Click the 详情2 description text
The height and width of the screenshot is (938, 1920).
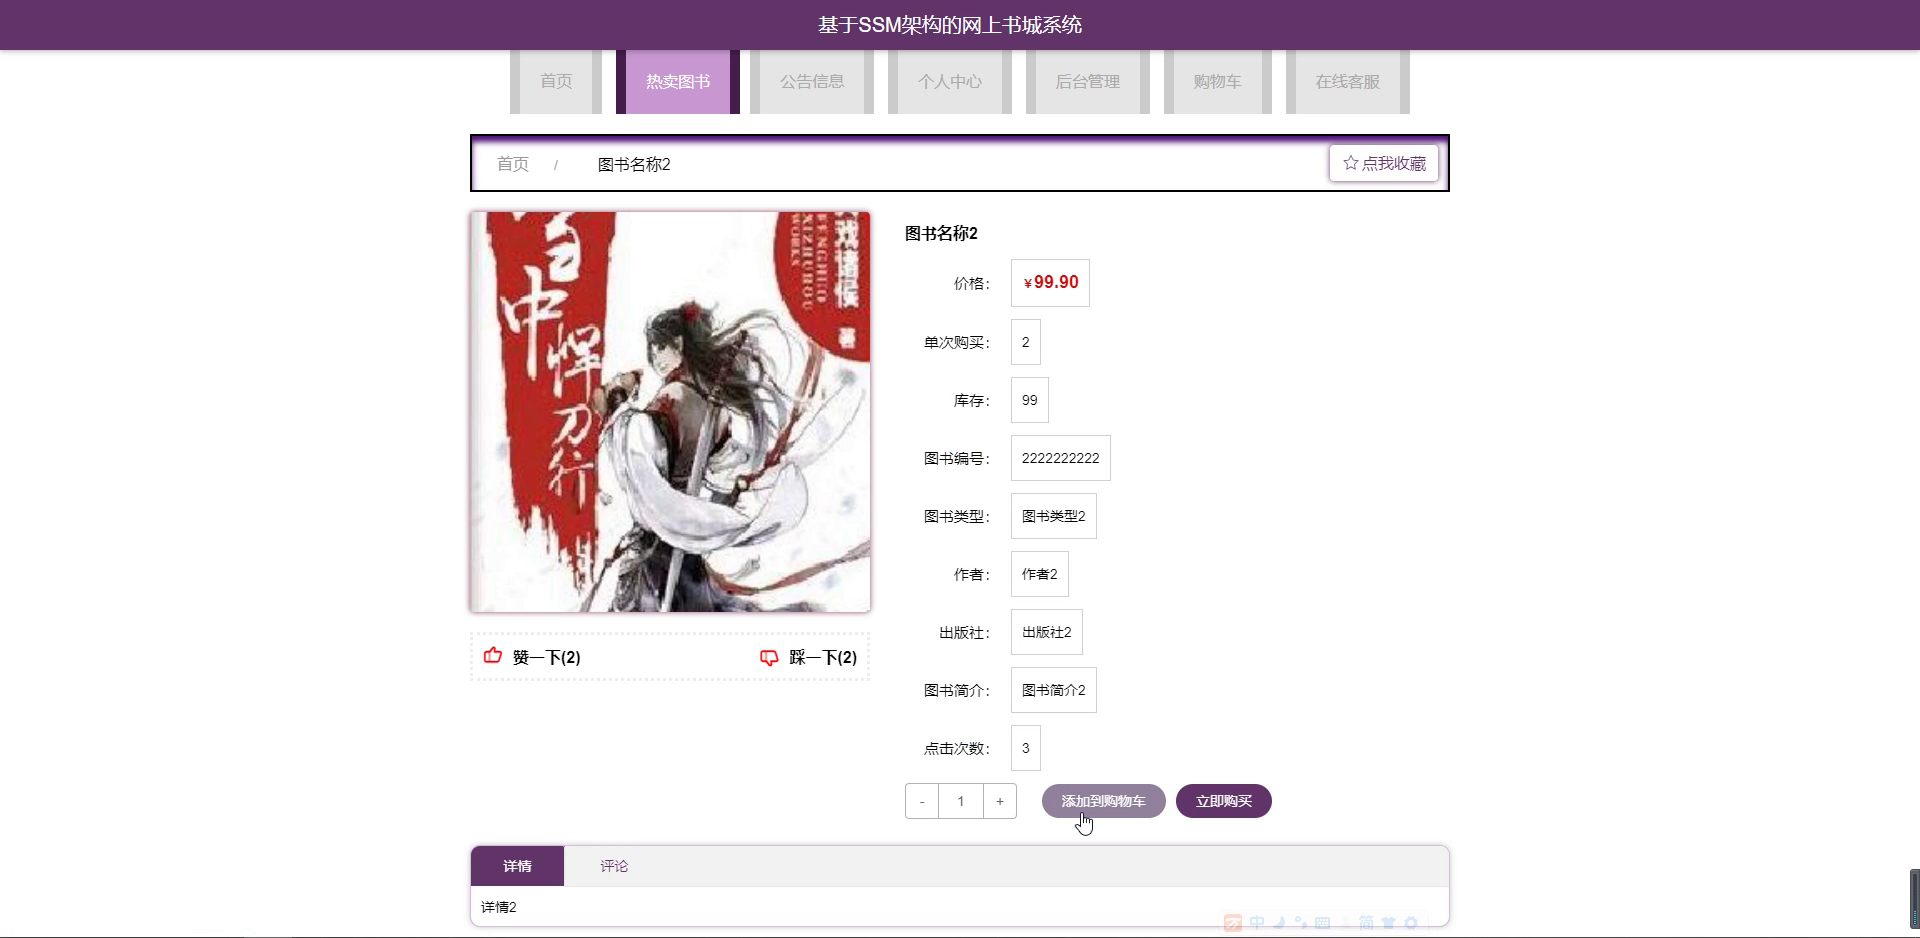(x=499, y=907)
